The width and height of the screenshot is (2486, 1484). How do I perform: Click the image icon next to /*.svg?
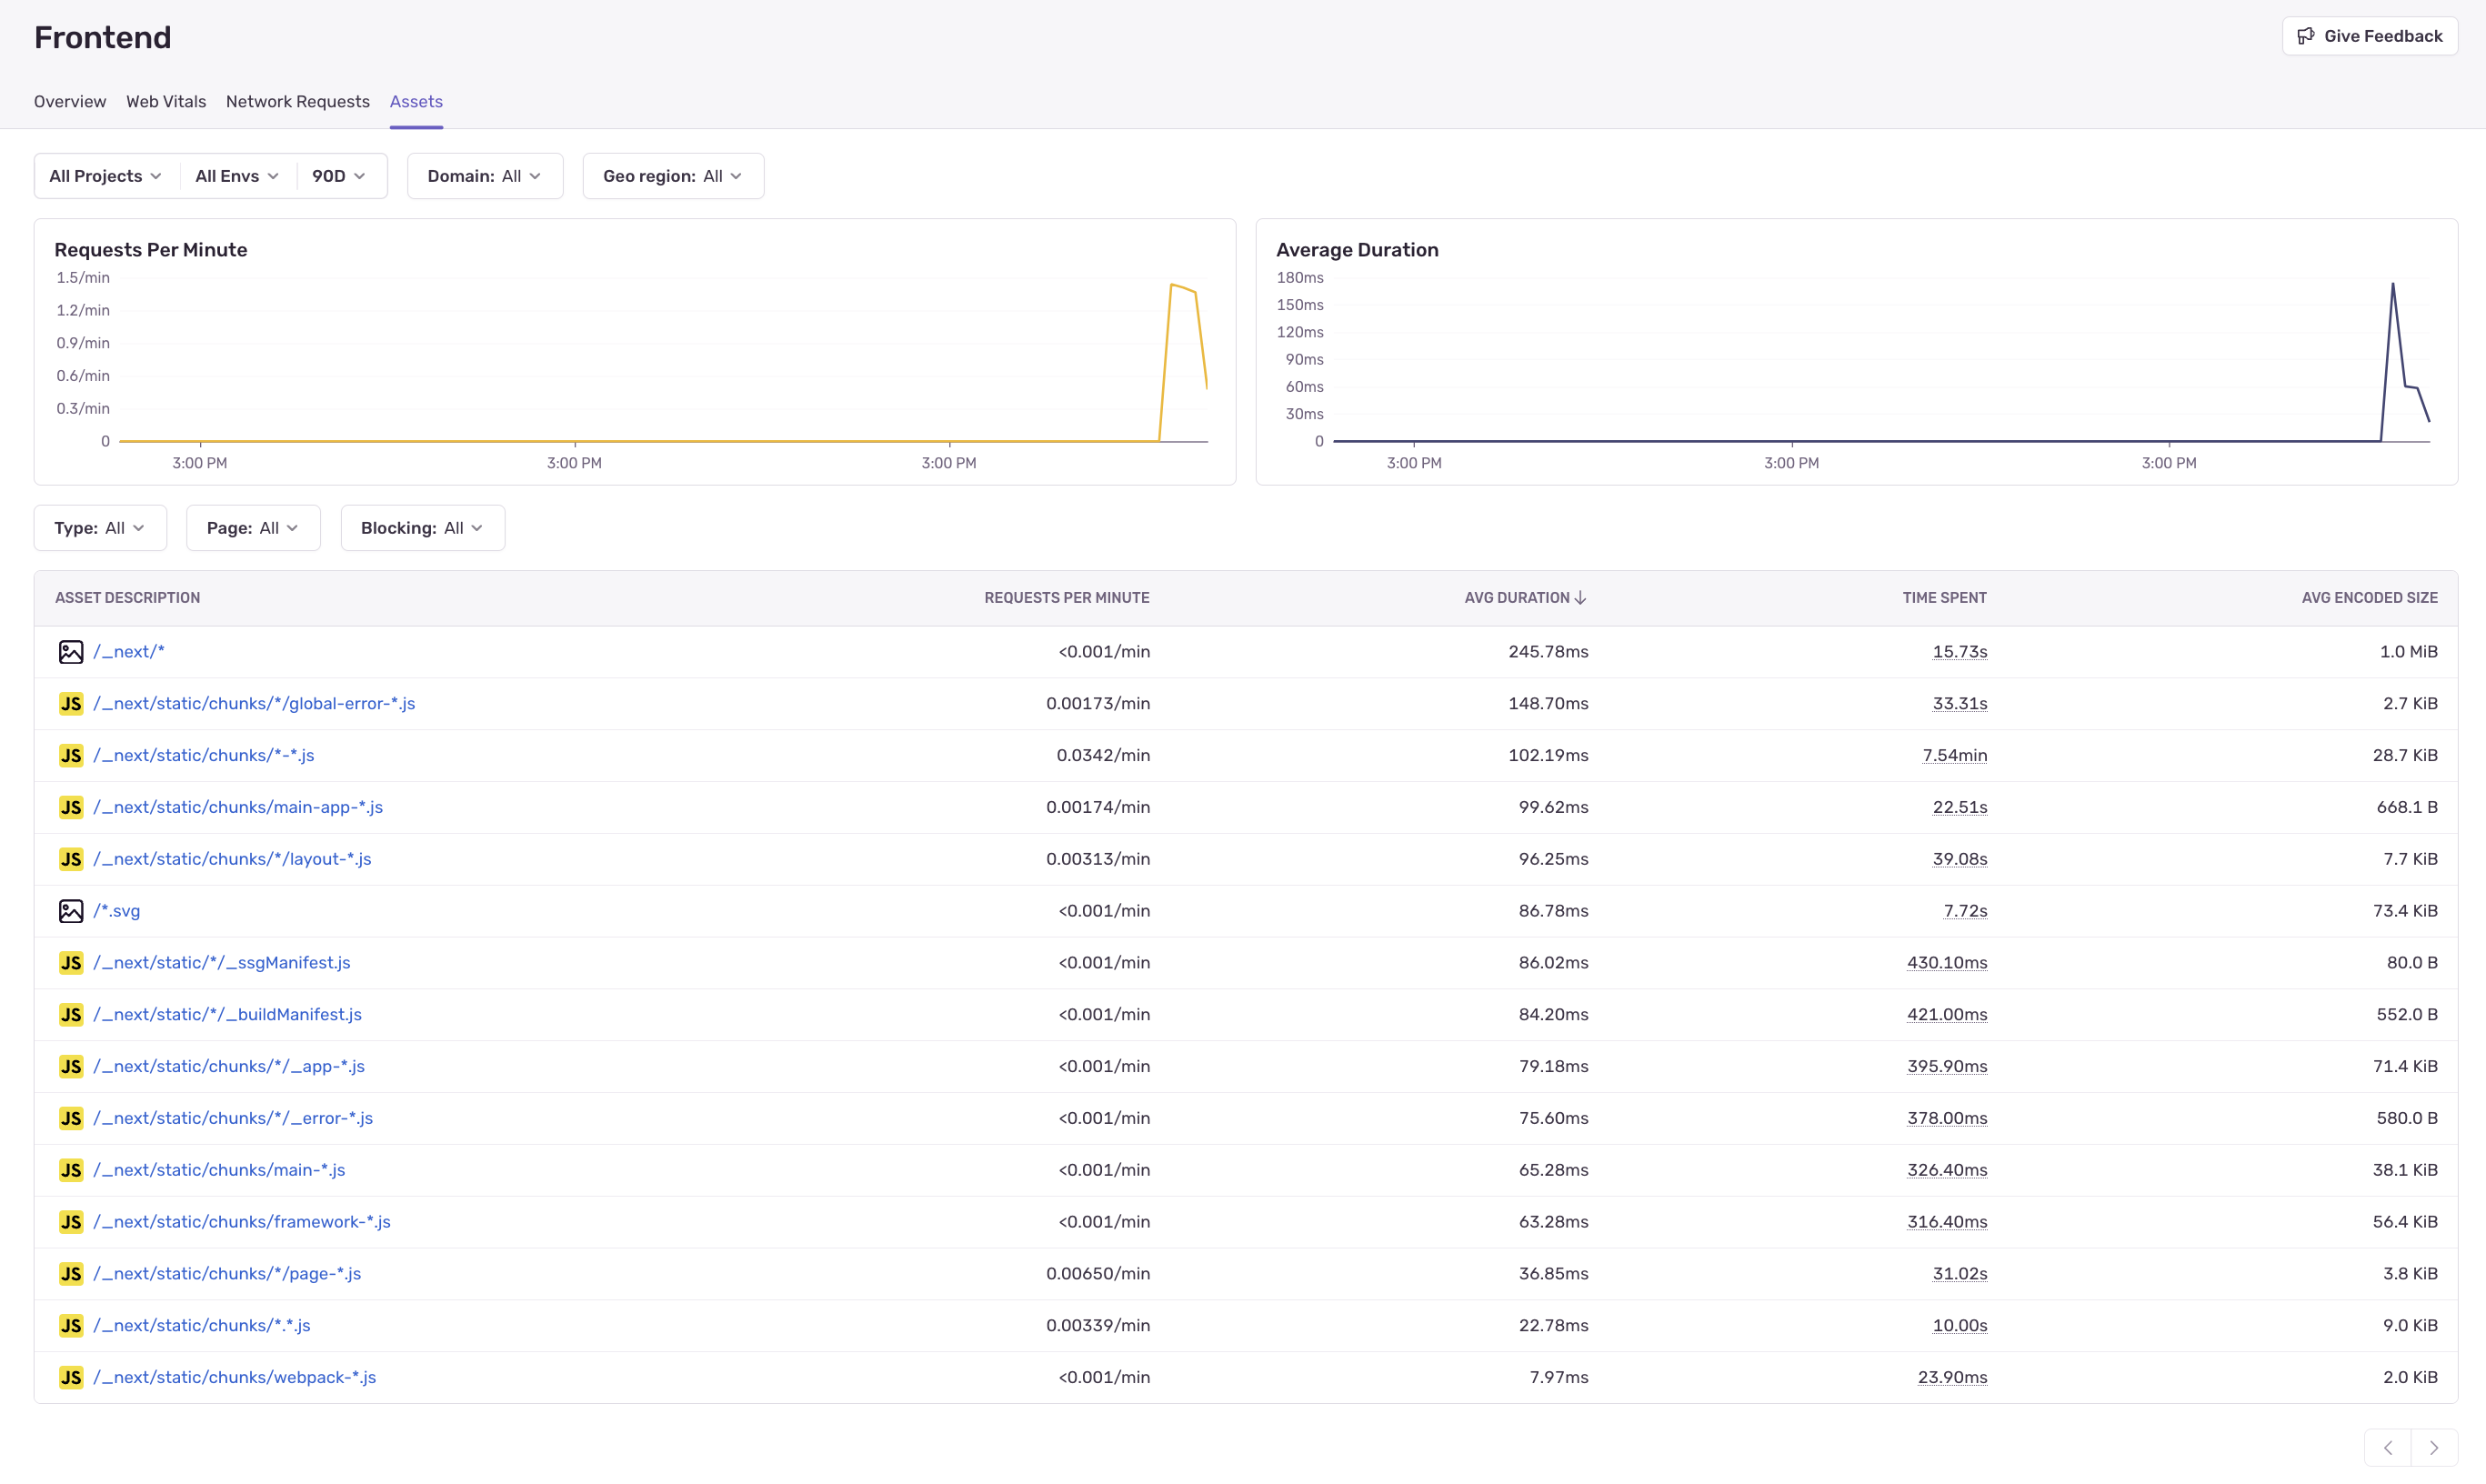[x=70, y=911]
